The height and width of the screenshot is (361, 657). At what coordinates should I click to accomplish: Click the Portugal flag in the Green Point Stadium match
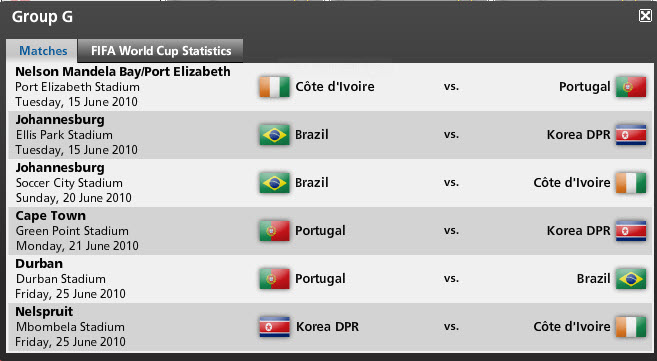tap(274, 231)
